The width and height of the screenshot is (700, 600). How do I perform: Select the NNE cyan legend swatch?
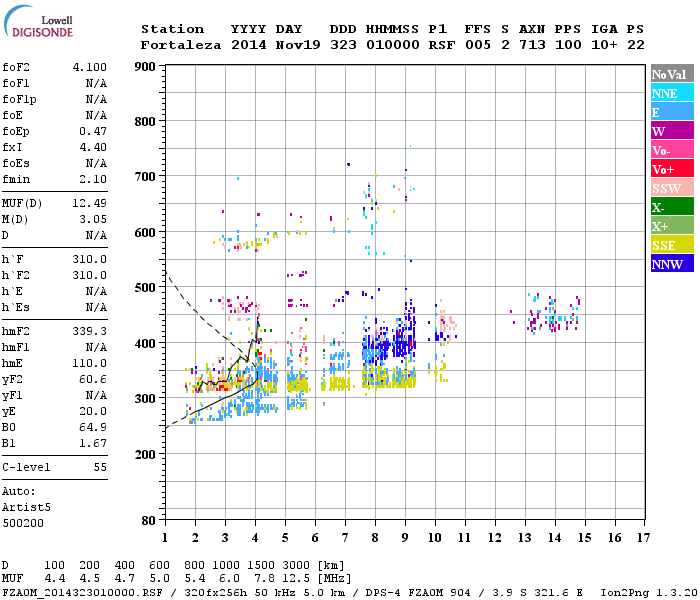coord(672,93)
